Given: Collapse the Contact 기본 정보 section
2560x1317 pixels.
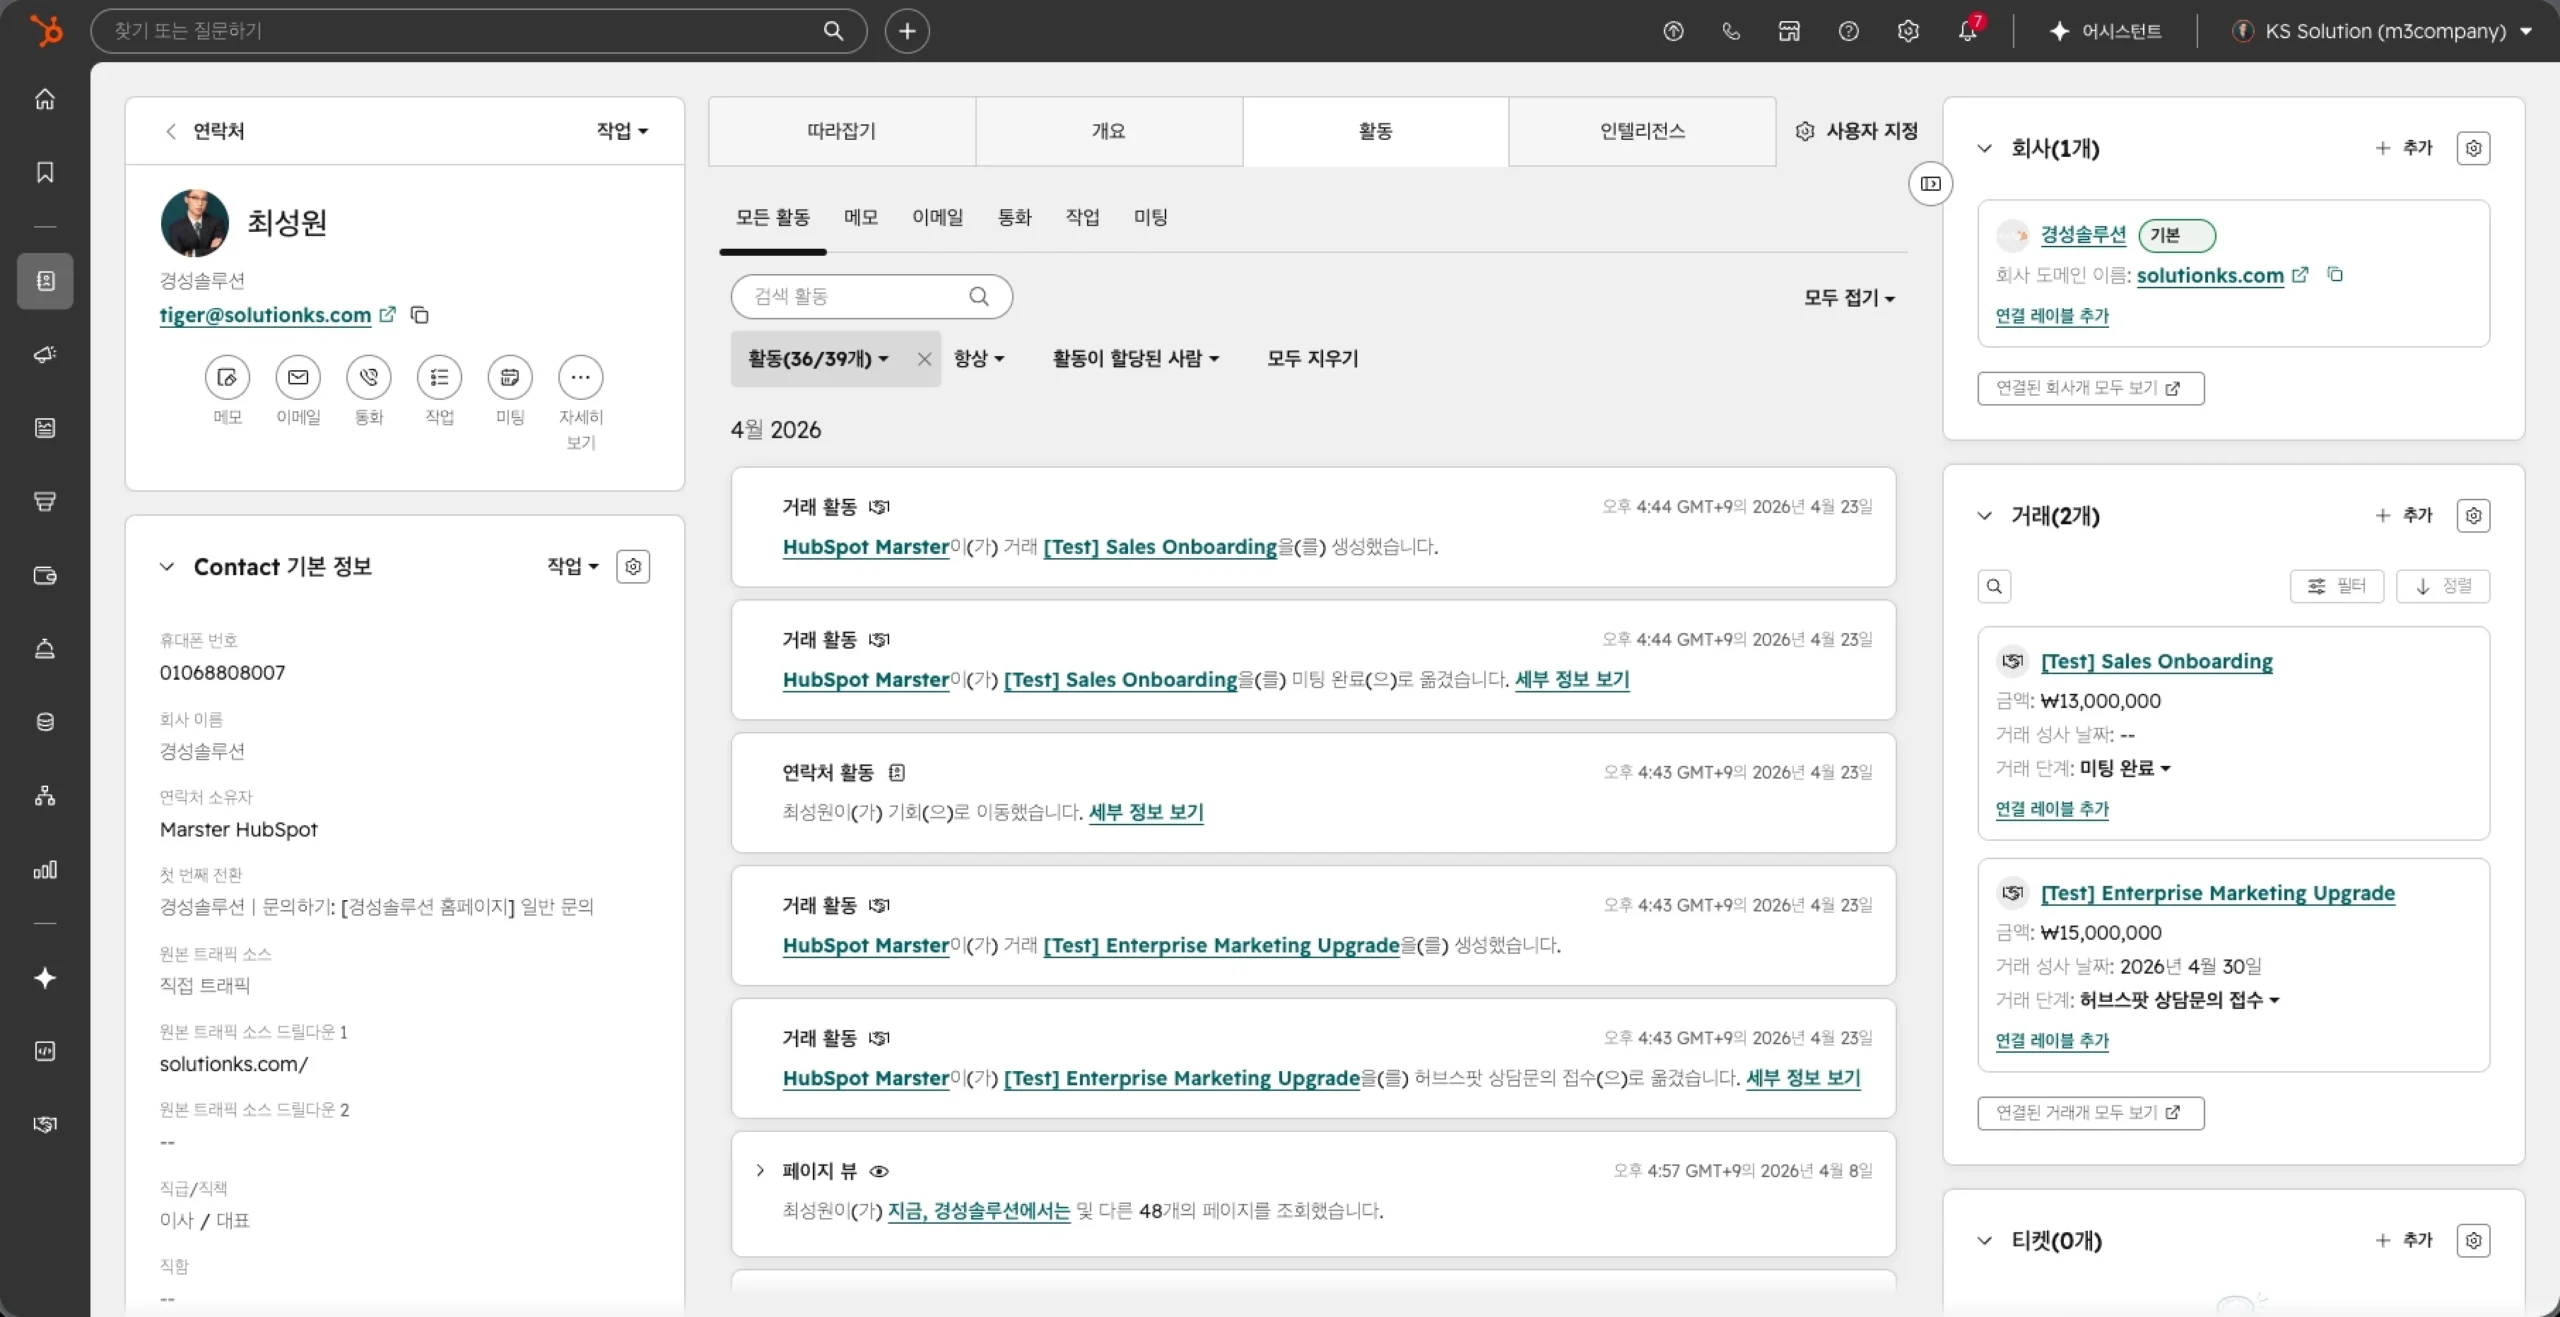Looking at the screenshot, I should 167,567.
